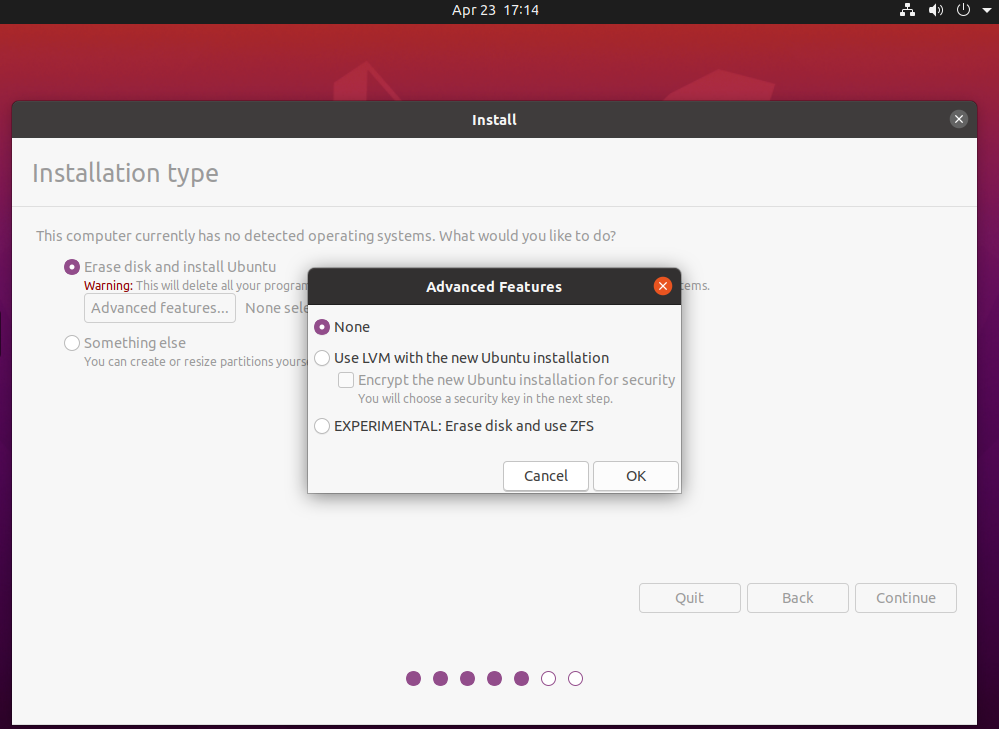Select the Something else radio option
The height and width of the screenshot is (729, 999).
pos(72,343)
